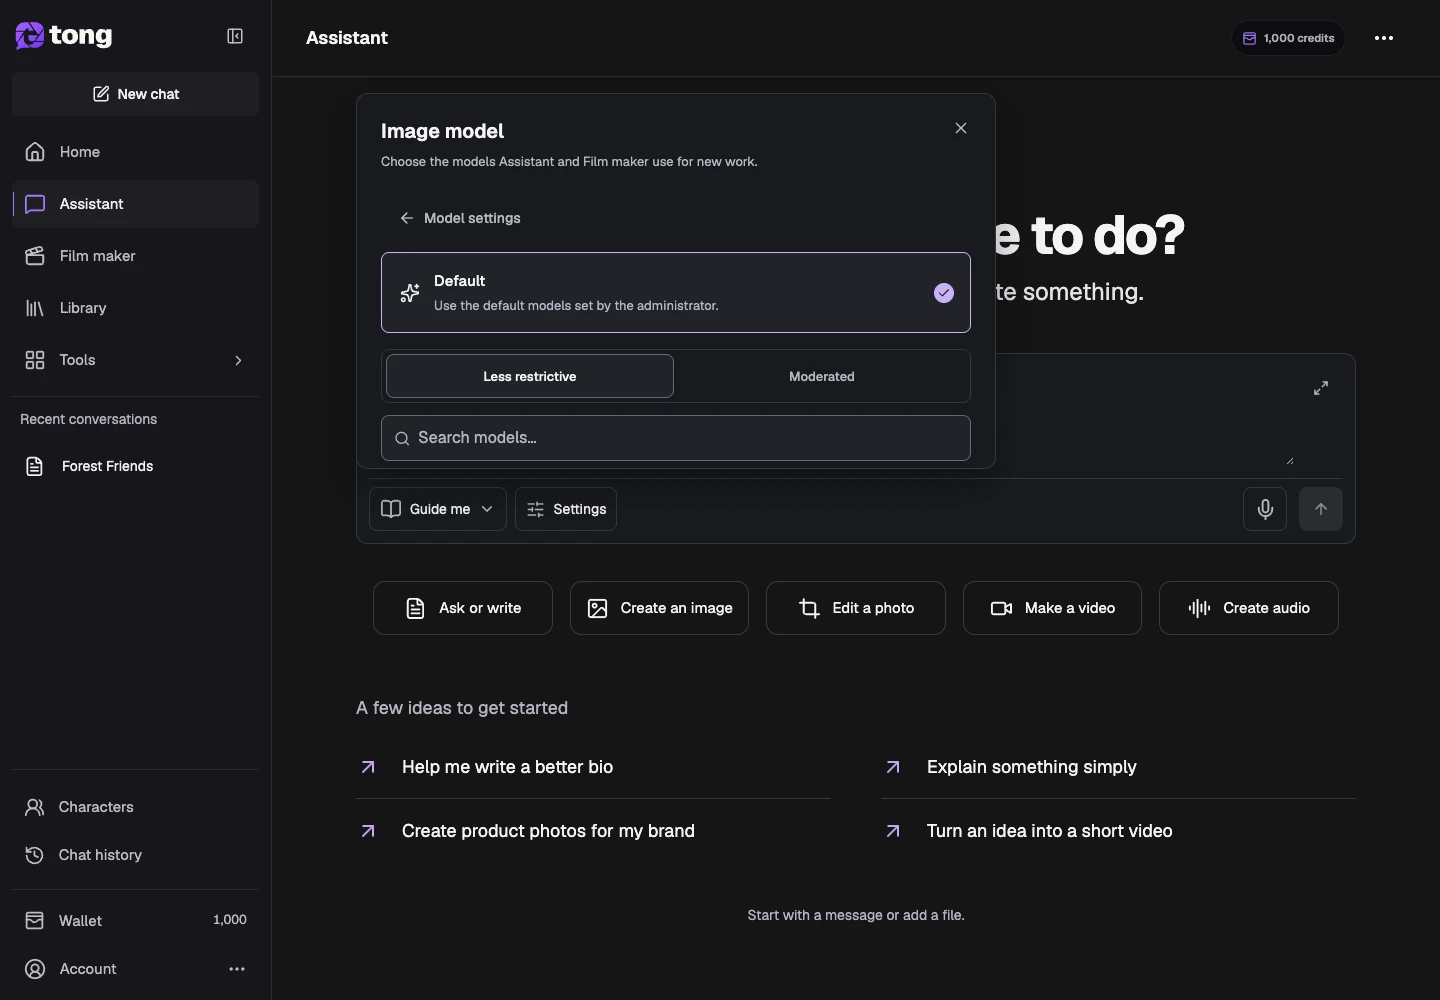Select the Default model option
The image size is (1440, 1000).
pyautogui.click(x=676, y=292)
